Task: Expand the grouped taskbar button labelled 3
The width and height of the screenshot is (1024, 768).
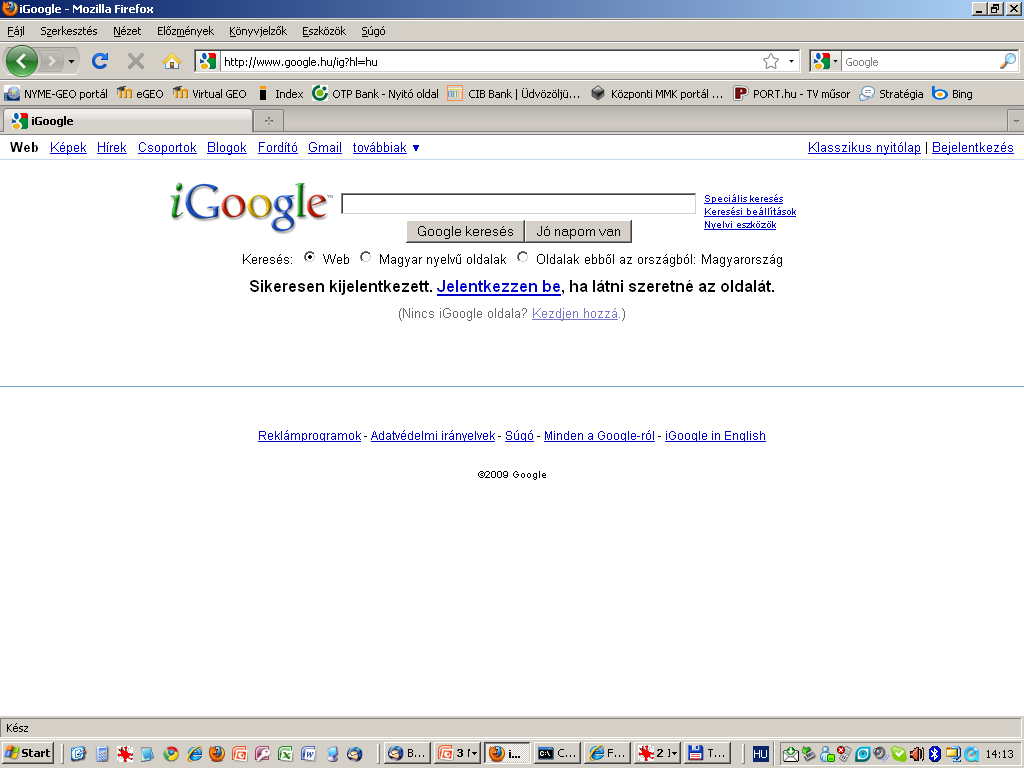Action: tap(458, 754)
